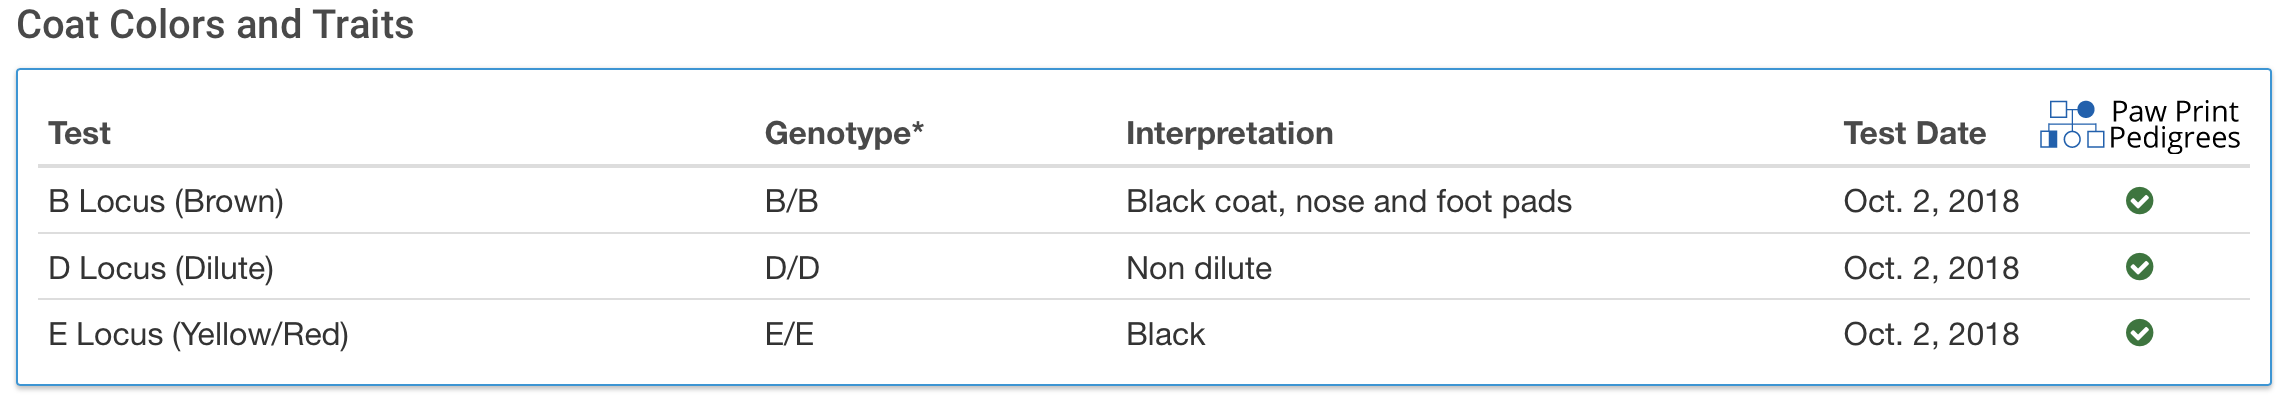Select "Black coat, nose and foot pads" text
Screen dimensions: 2296x416
click(1348, 201)
